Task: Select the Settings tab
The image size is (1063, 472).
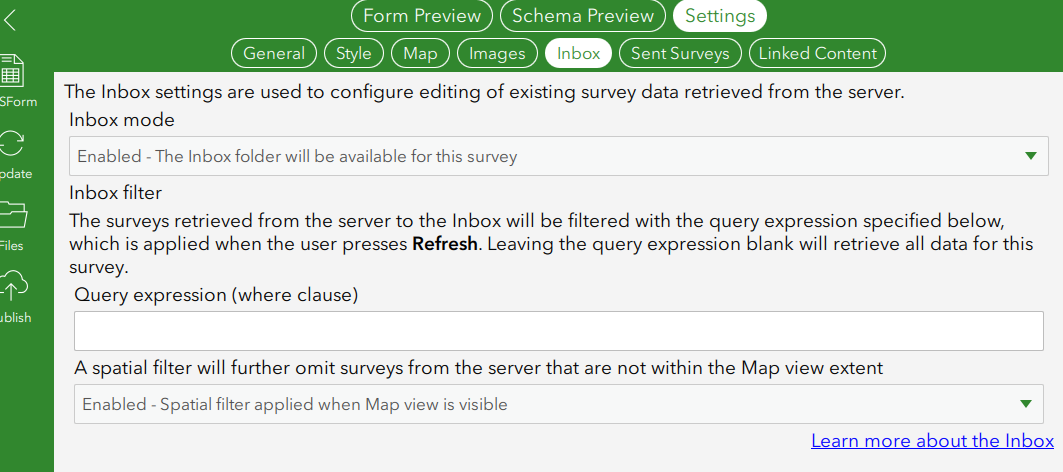Action: [720, 16]
